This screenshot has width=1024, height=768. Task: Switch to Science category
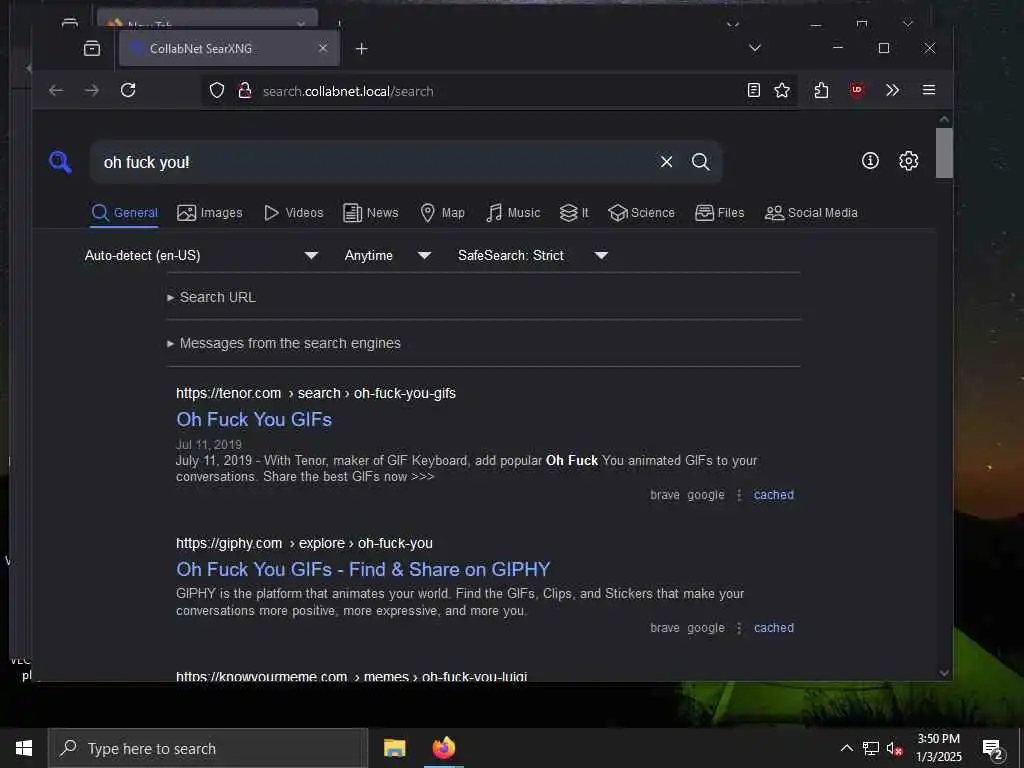pyautogui.click(x=641, y=213)
